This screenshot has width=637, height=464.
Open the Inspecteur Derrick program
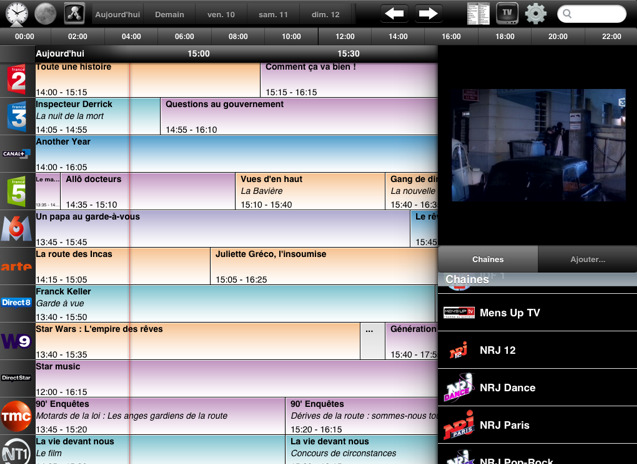point(98,117)
